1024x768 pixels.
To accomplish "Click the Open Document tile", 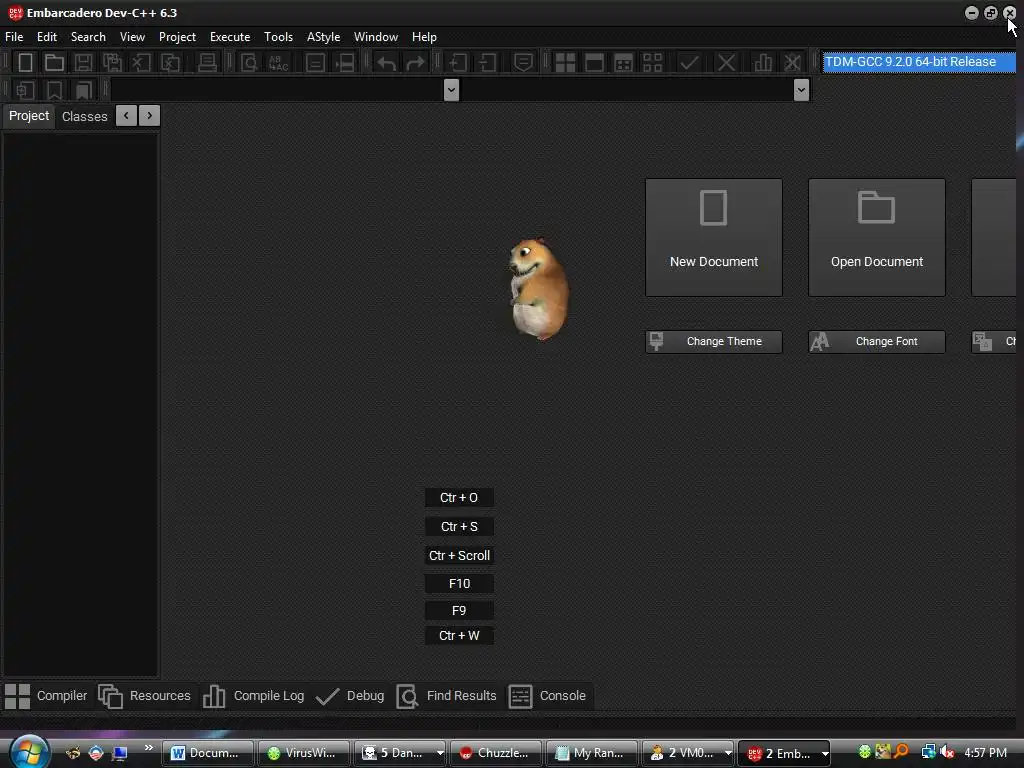I will coord(876,238).
